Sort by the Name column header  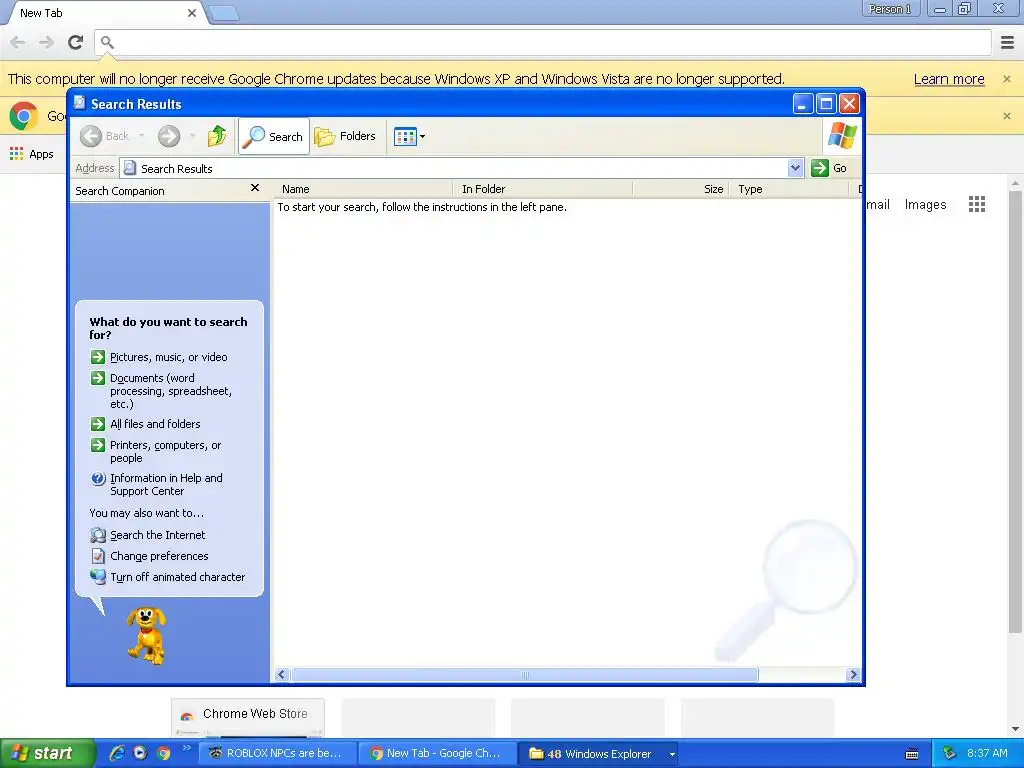tap(364, 189)
